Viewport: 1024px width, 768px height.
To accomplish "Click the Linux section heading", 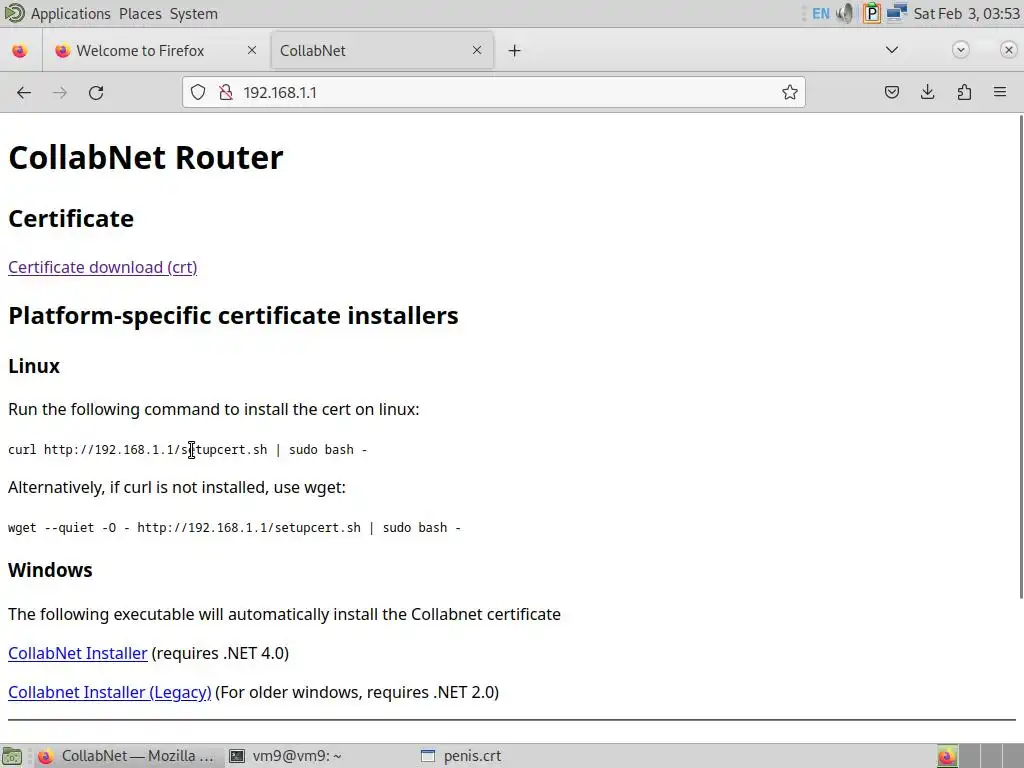I will [34, 366].
